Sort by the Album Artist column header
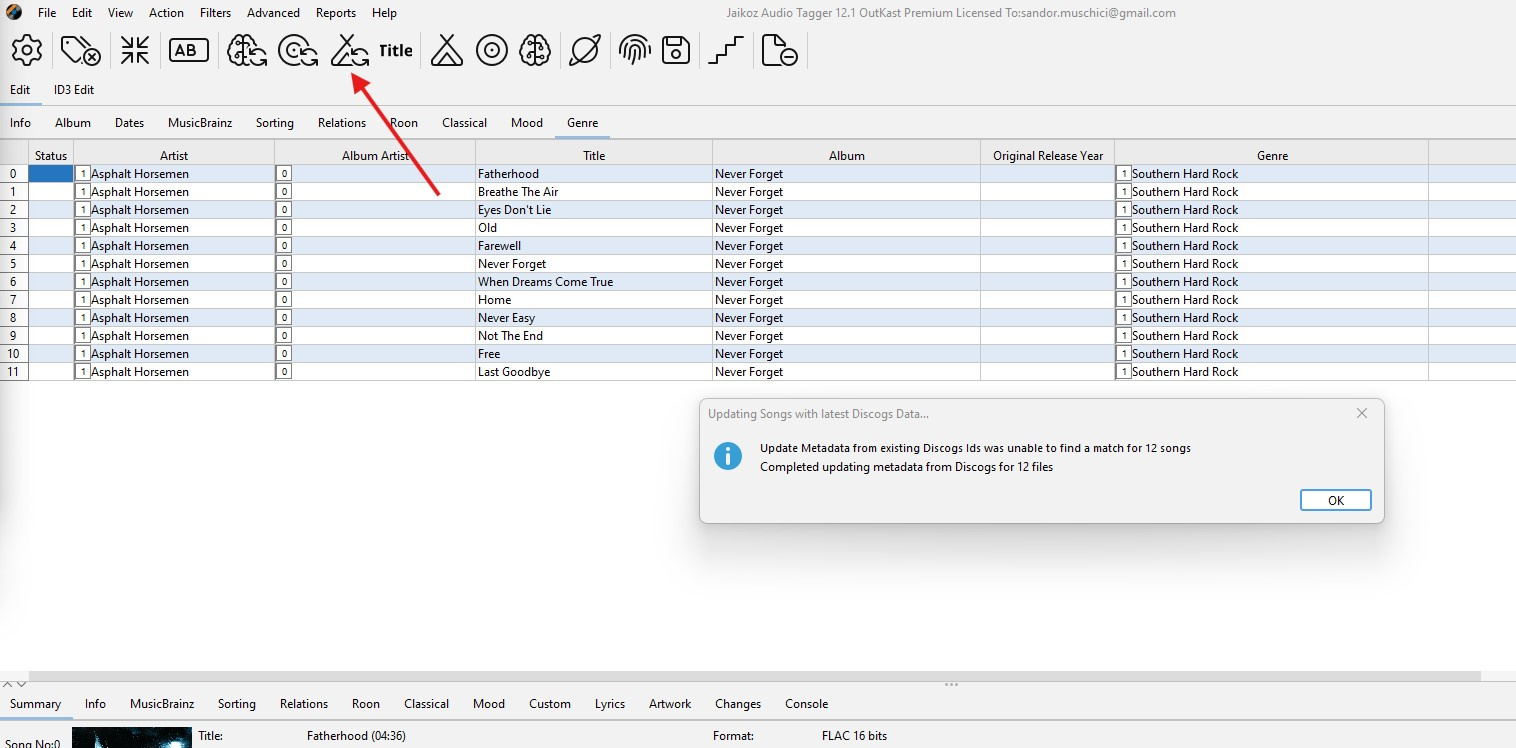 [x=375, y=155]
